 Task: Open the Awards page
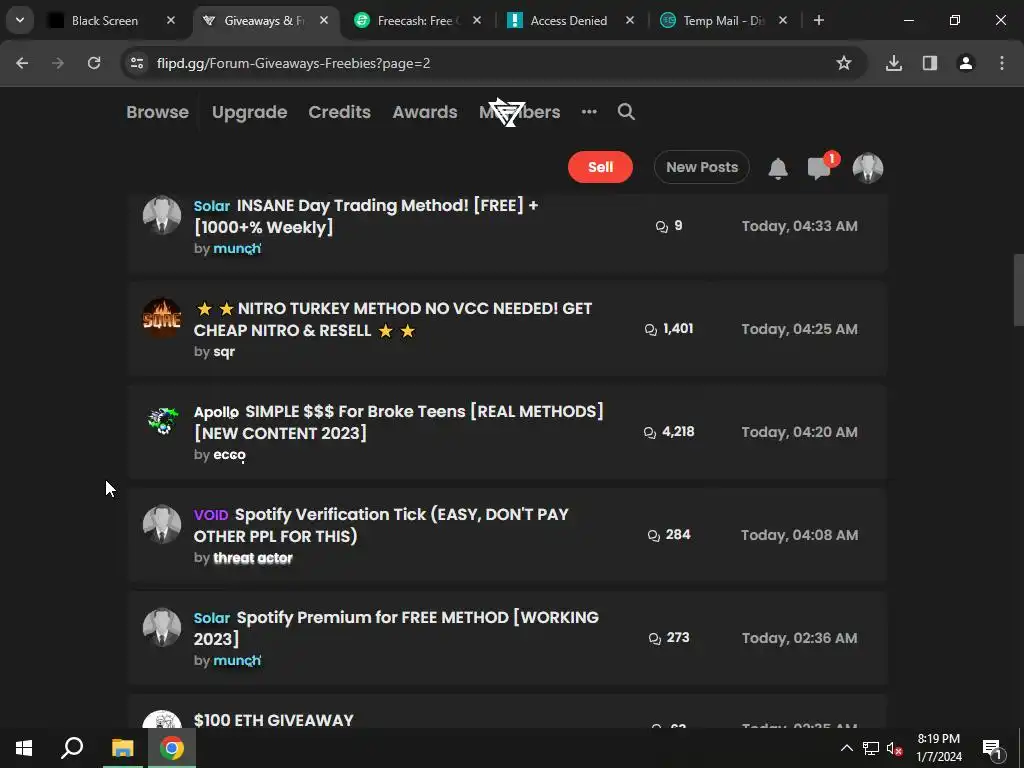[424, 112]
